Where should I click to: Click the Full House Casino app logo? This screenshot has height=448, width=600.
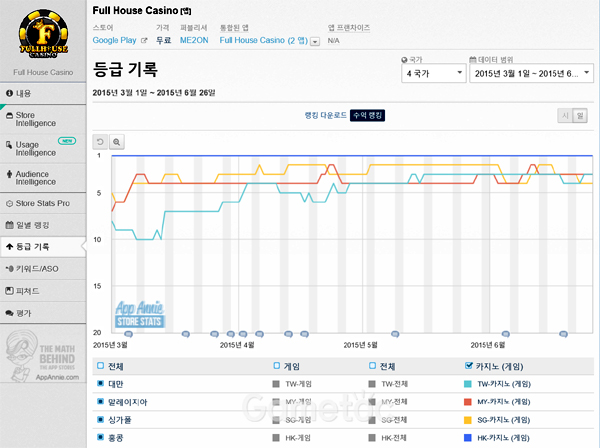coord(42,34)
